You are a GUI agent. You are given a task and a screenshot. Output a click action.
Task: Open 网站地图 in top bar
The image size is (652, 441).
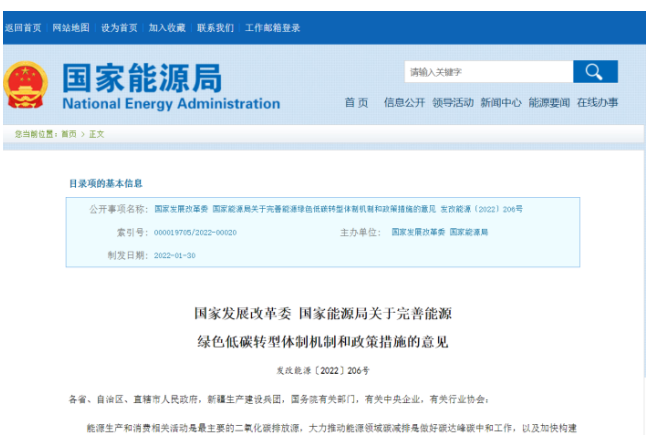point(71,28)
